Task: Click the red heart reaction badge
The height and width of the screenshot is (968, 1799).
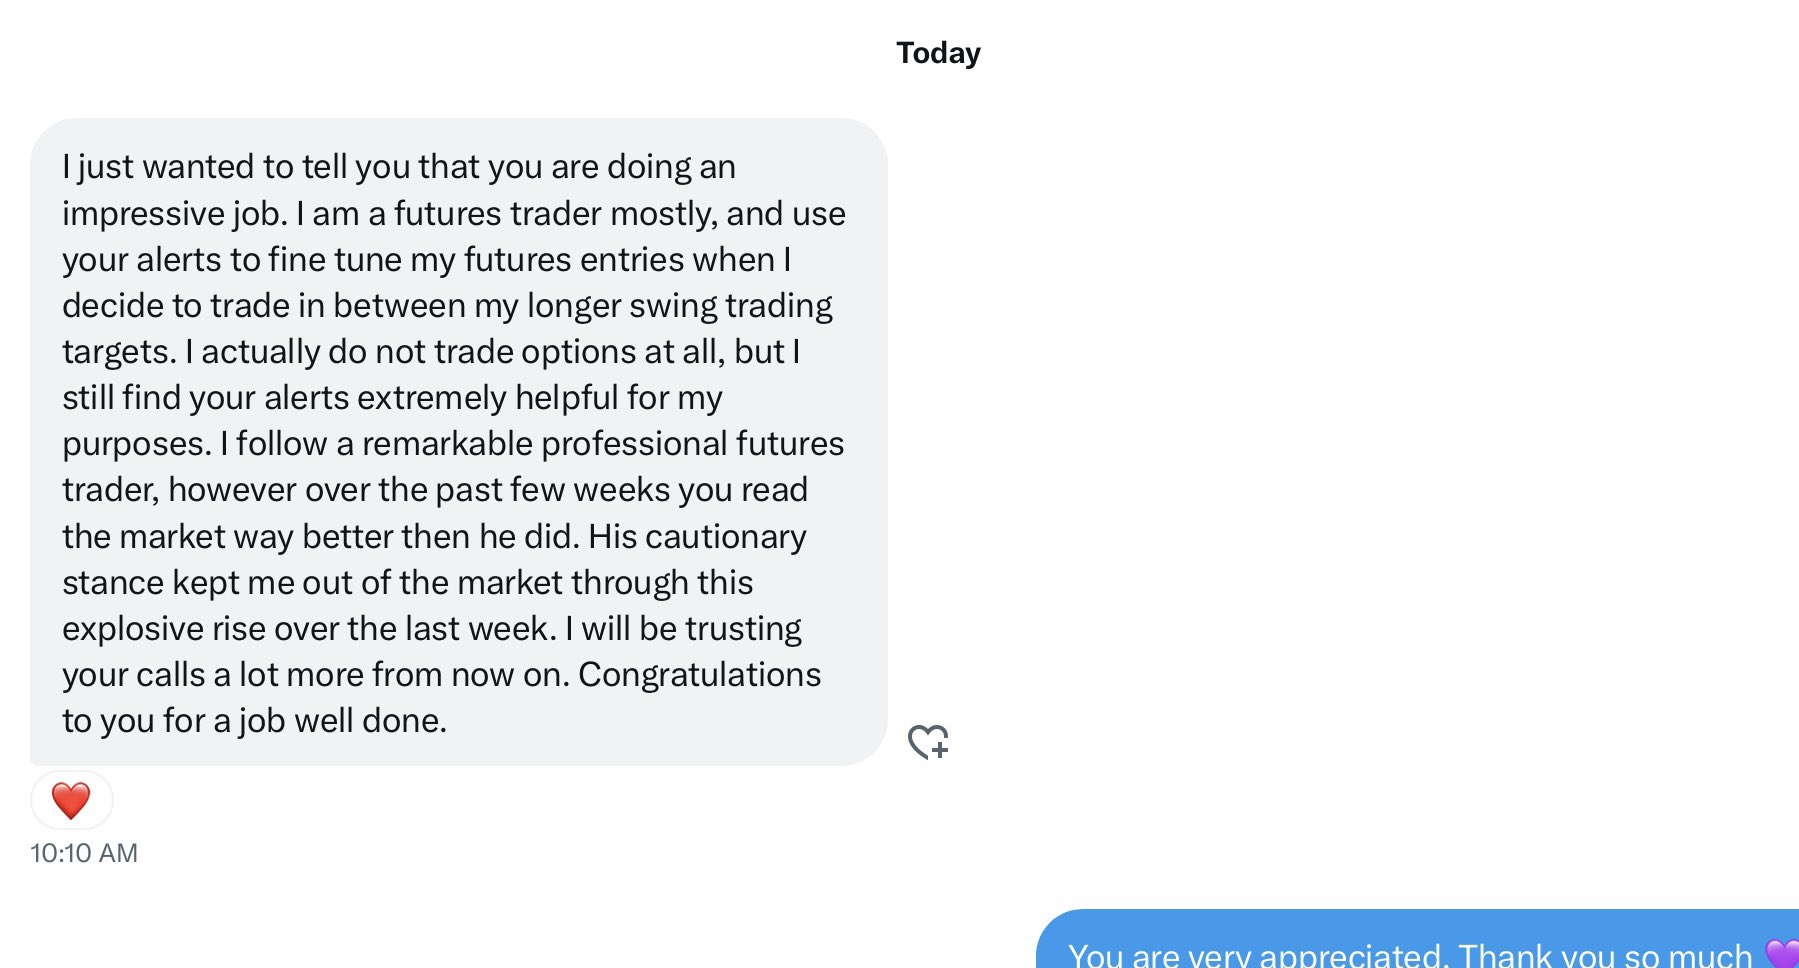Action: click(x=71, y=800)
